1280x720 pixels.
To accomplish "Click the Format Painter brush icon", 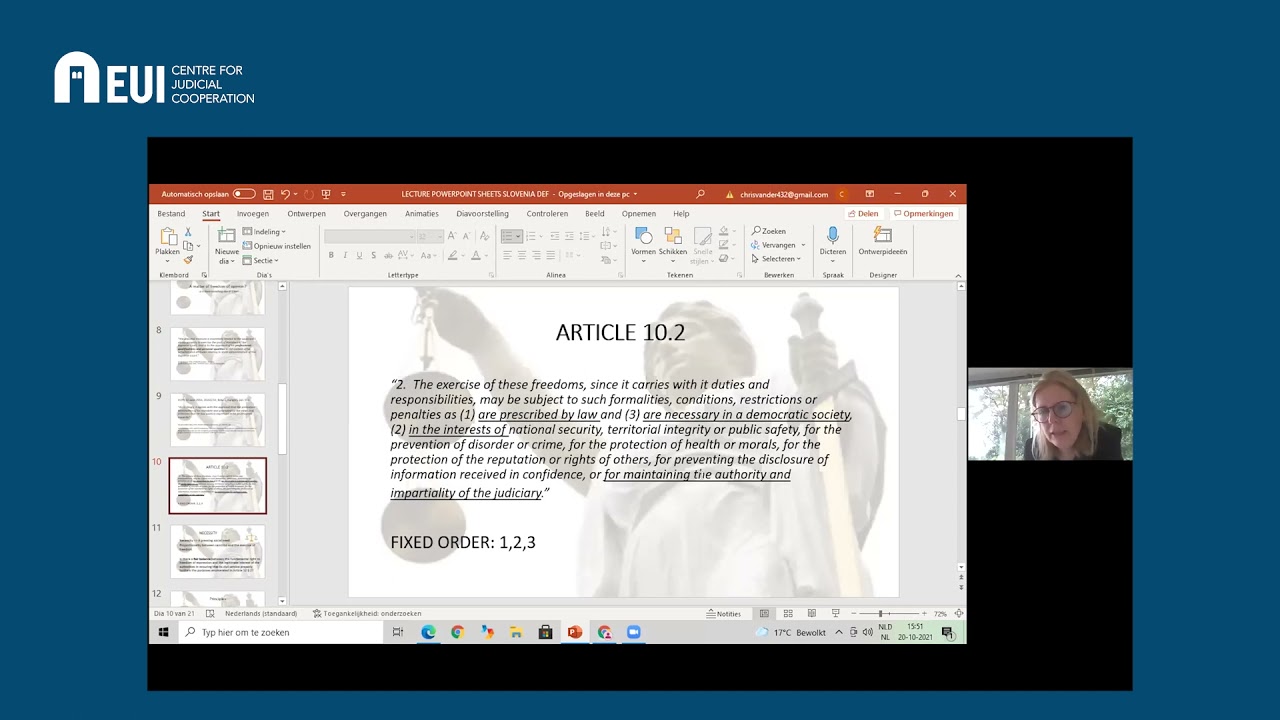I will tap(187, 259).
